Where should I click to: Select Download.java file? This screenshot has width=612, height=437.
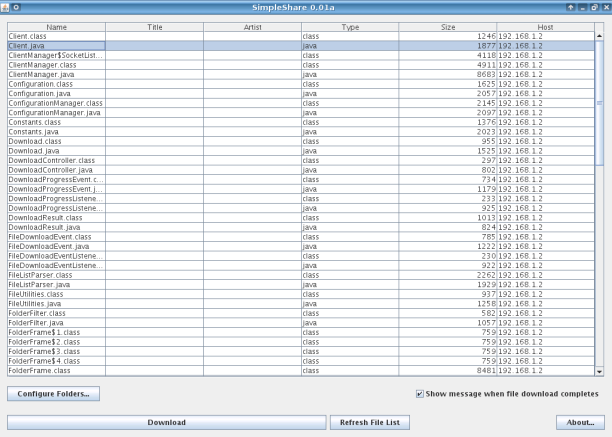[x=34, y=151]
